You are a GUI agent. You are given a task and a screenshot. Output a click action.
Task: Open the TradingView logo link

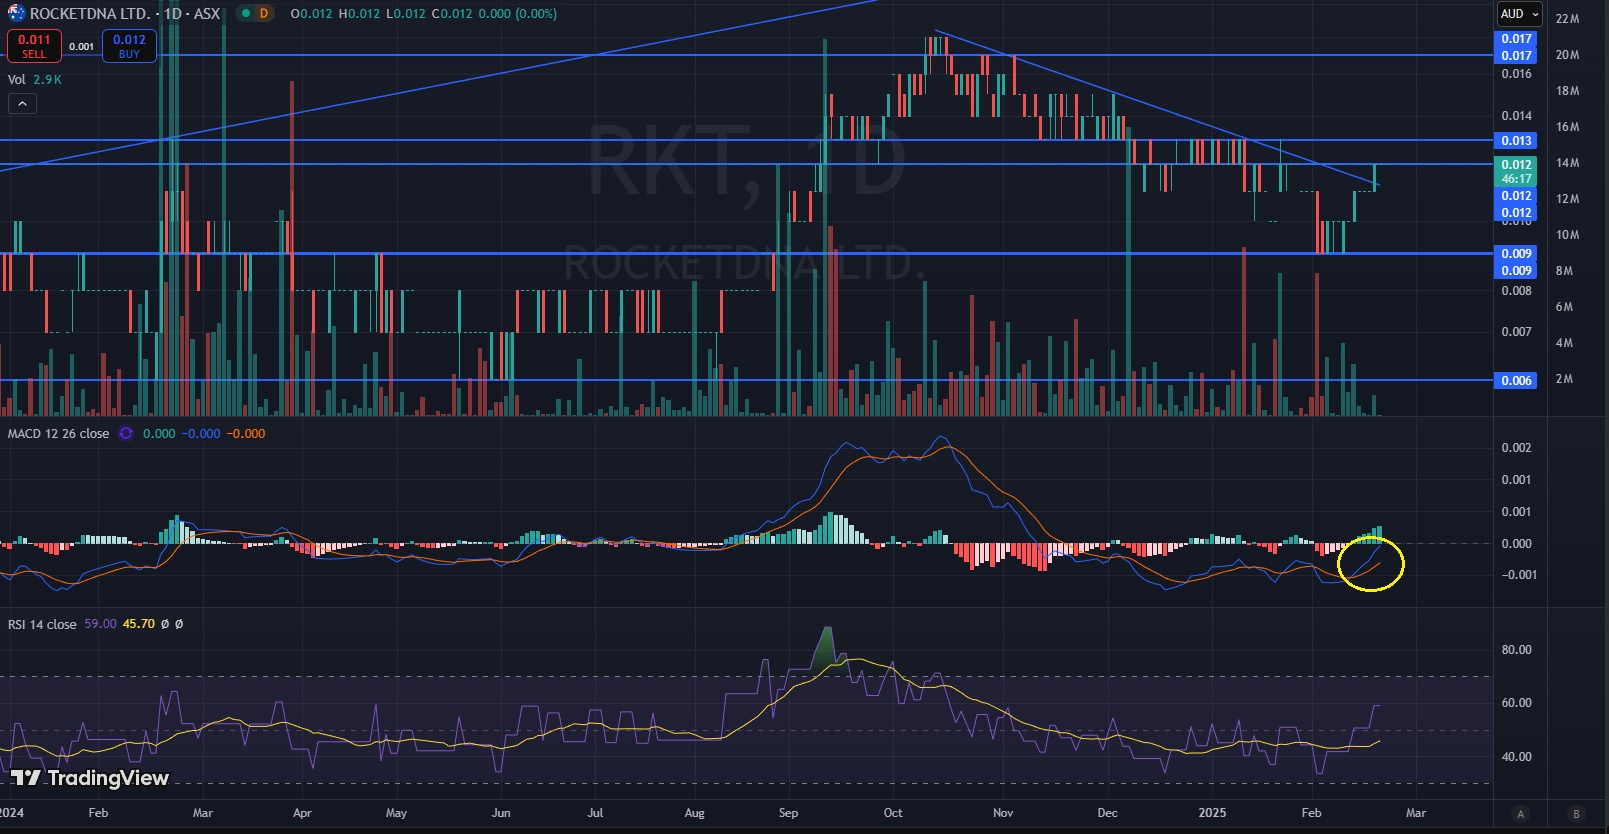pos(90,778)
